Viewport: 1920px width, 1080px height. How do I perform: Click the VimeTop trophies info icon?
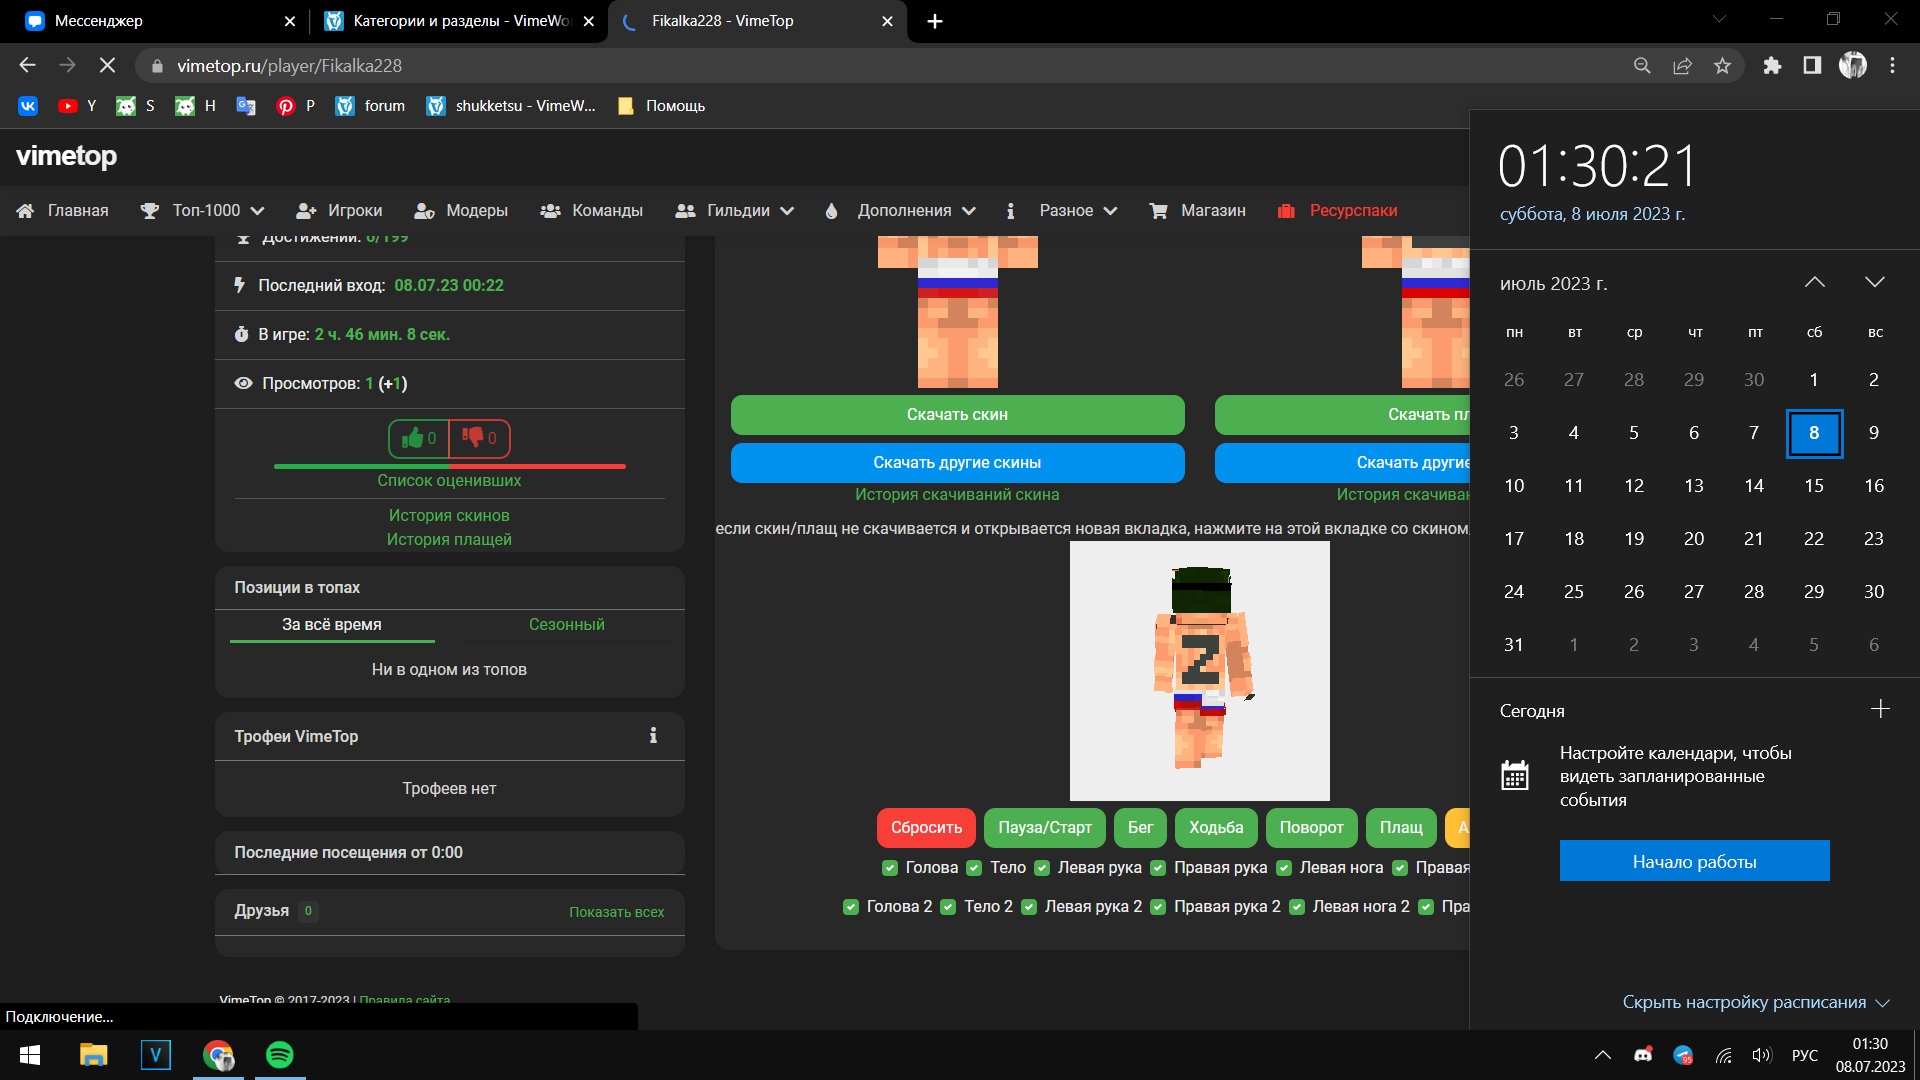pos(653,736)
